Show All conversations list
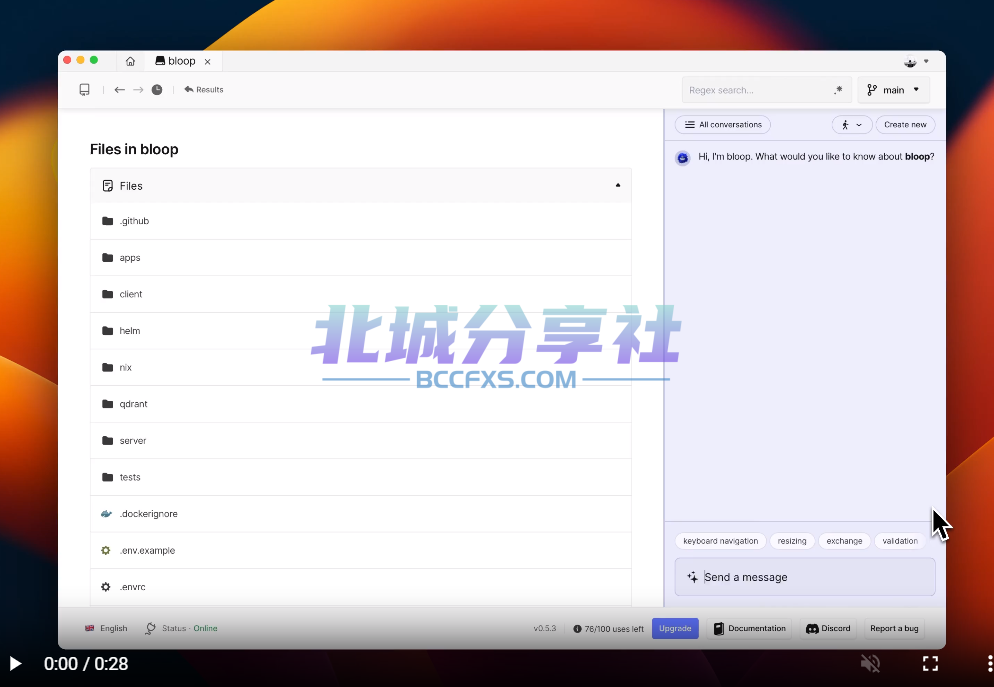994x687 pixels. coord(723,125)
